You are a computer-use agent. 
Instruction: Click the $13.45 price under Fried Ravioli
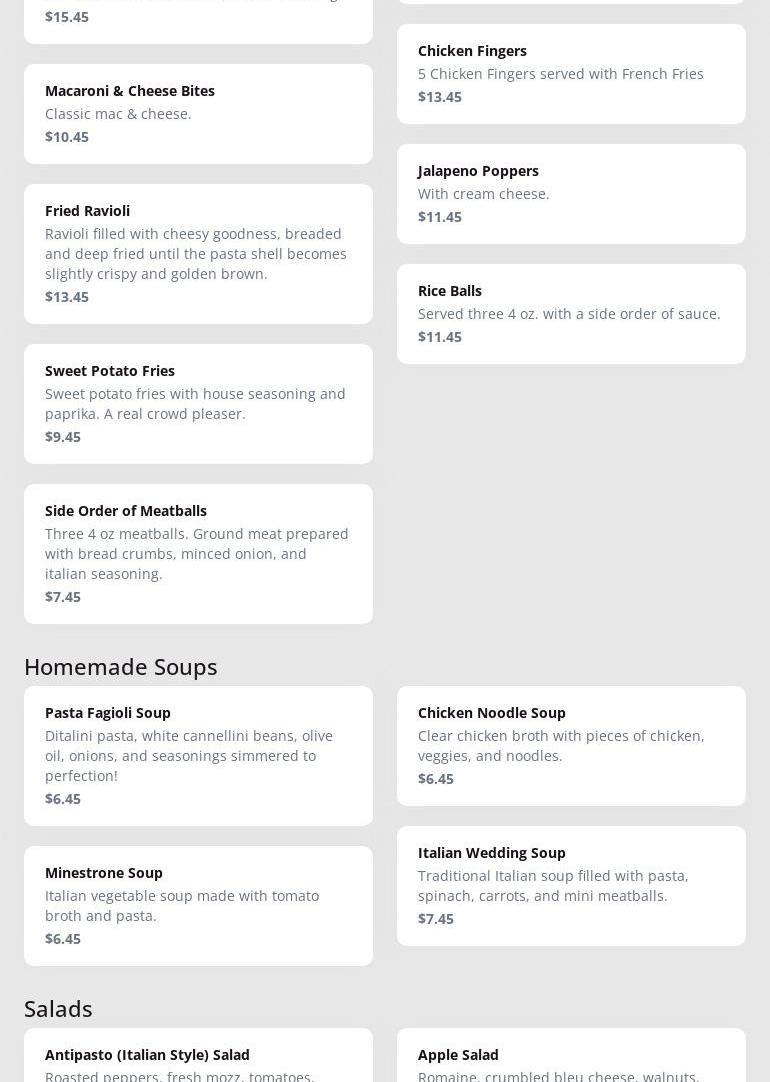[x=67, y=297]
